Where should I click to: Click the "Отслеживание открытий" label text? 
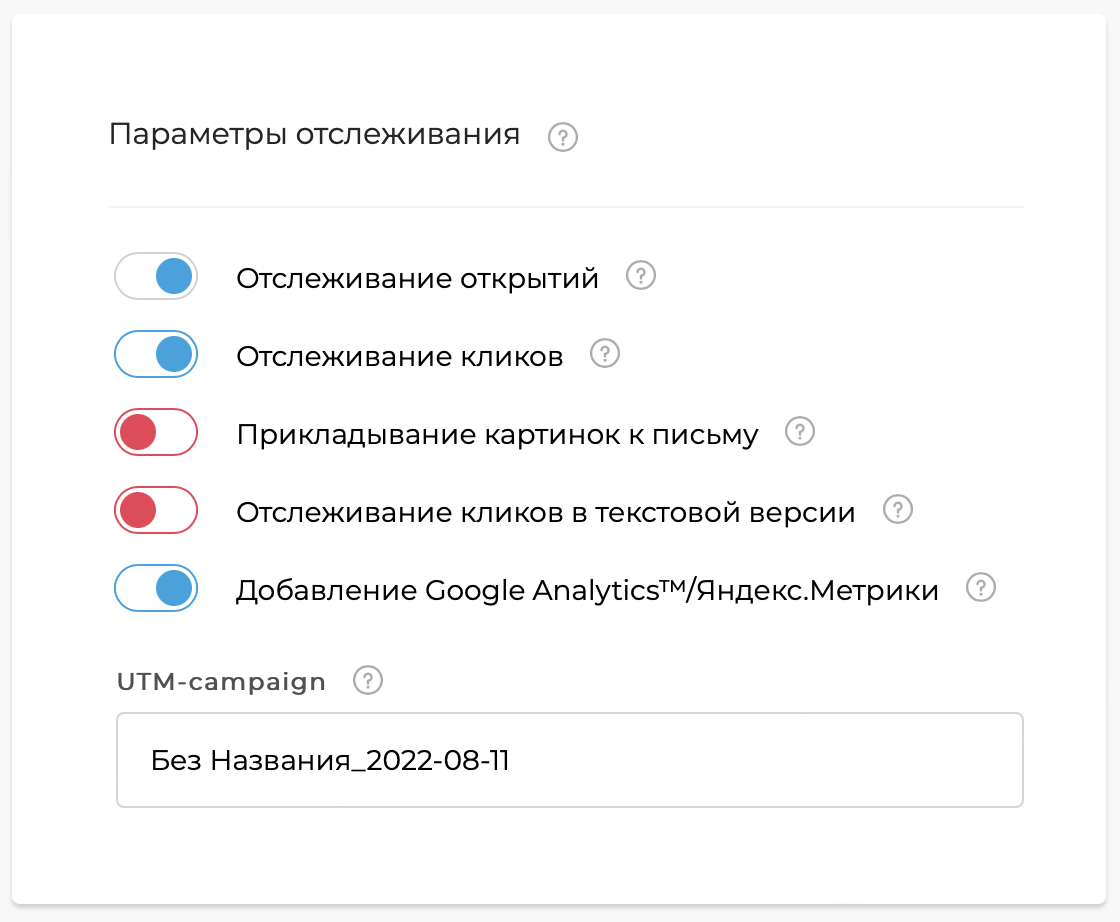(x=416, y=277)
